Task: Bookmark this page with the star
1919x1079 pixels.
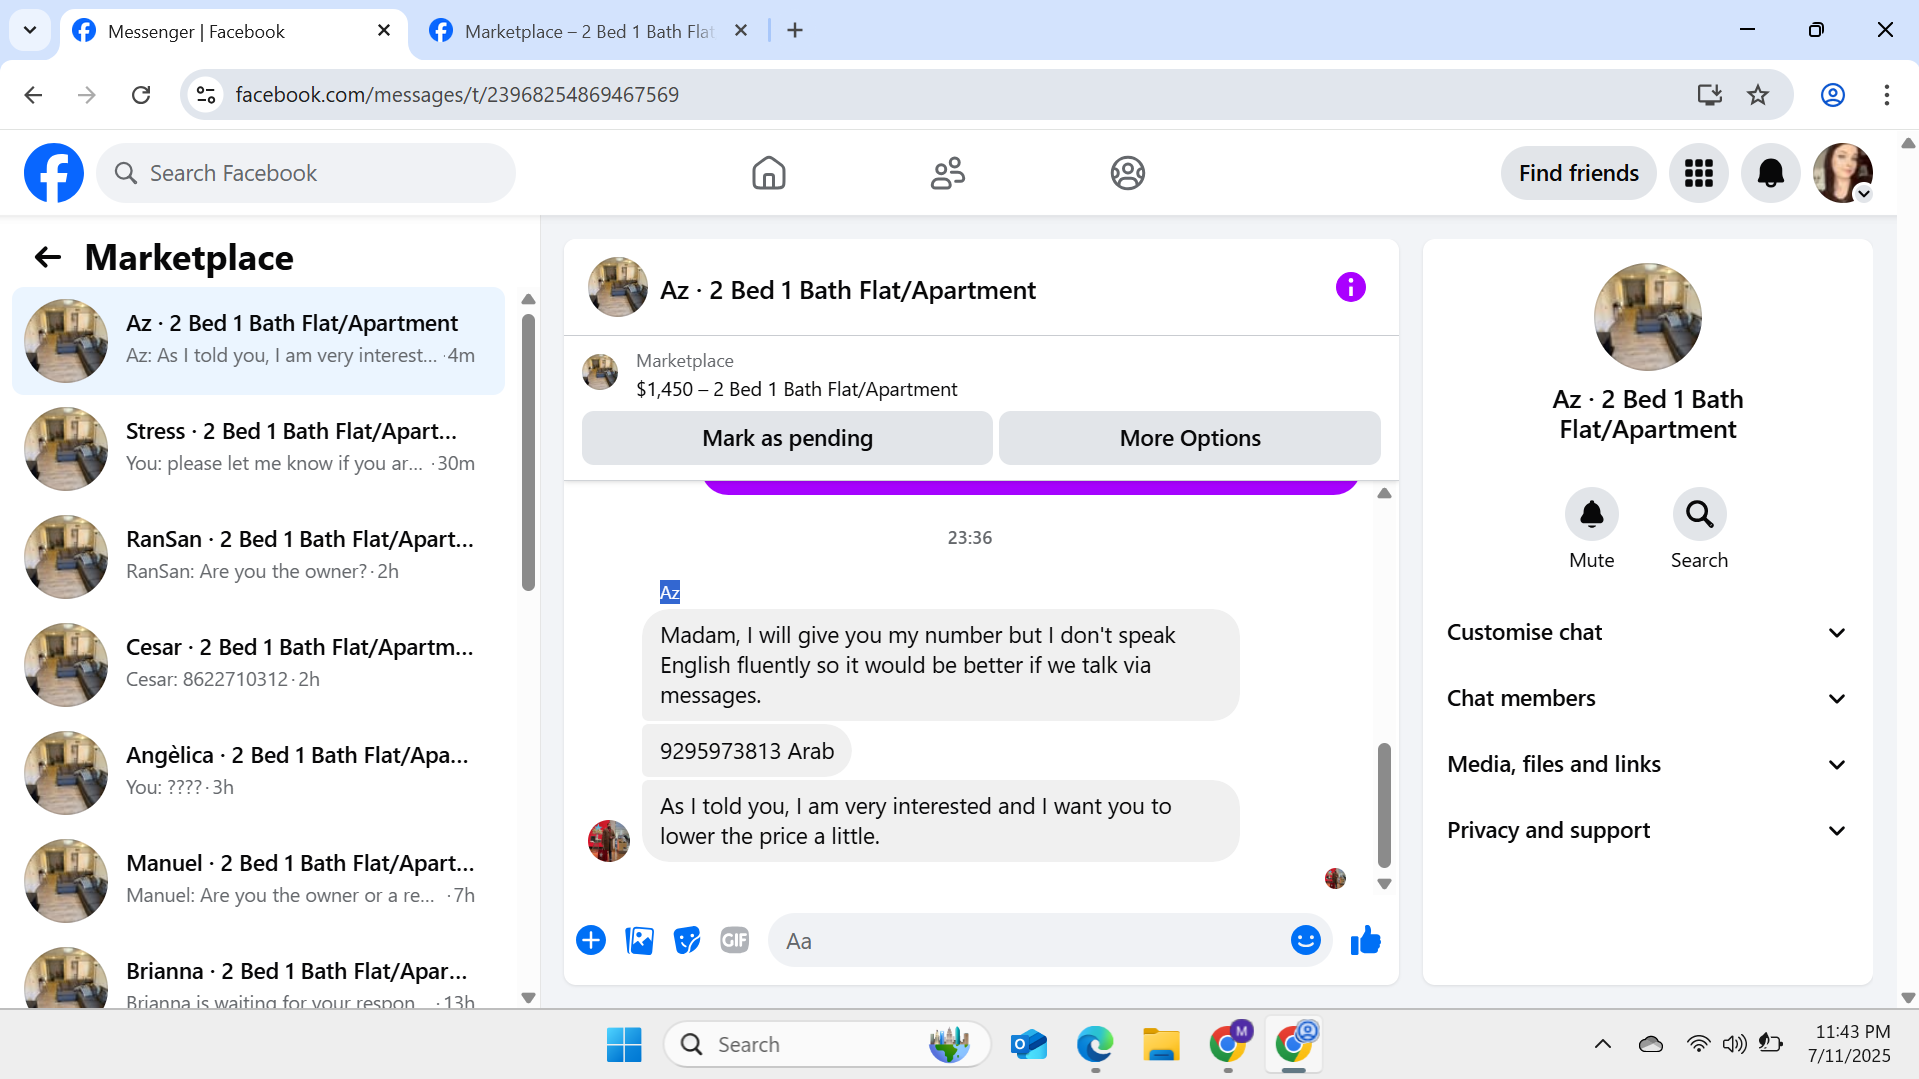Action: pos(1757,95)
